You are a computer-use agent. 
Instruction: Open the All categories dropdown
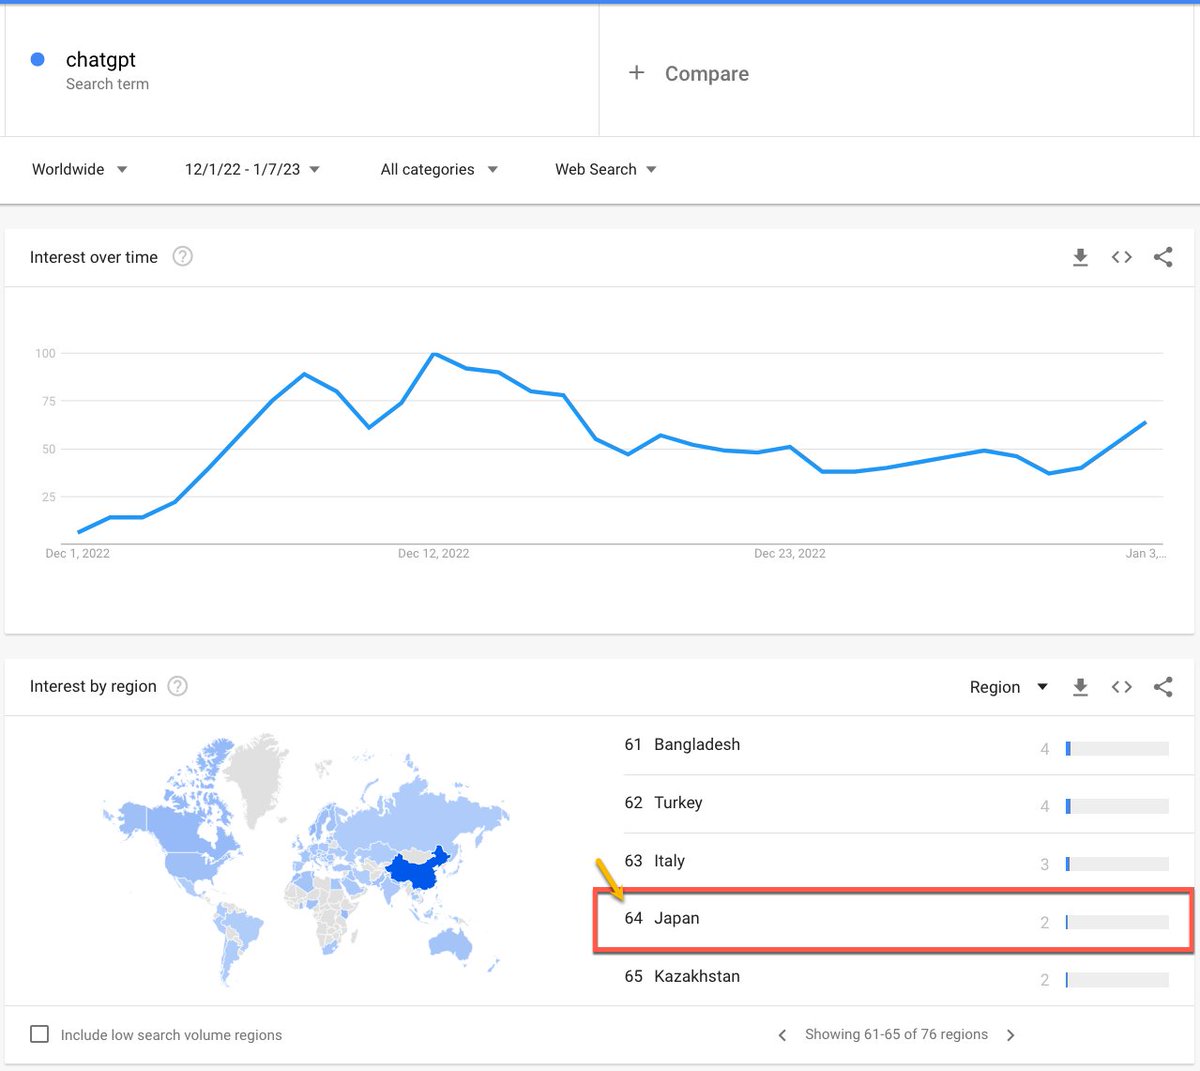point(439,169)
